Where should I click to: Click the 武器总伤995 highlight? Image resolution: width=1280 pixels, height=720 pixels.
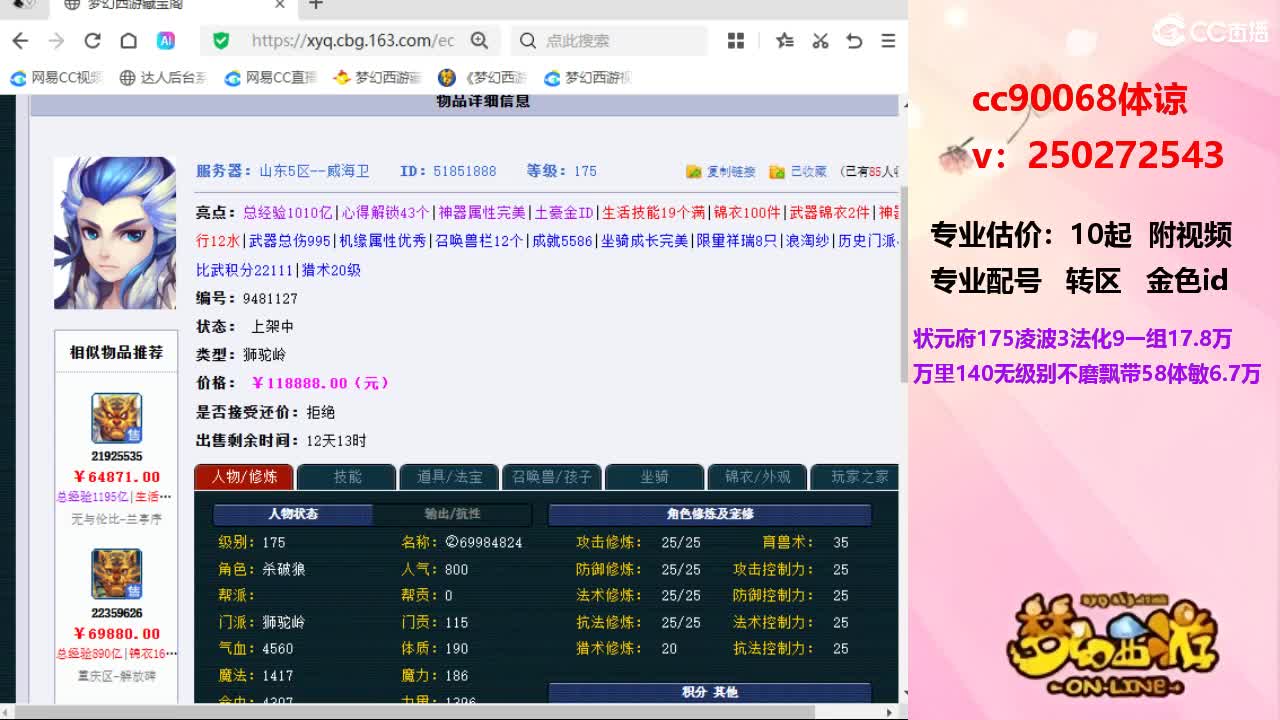289,241
